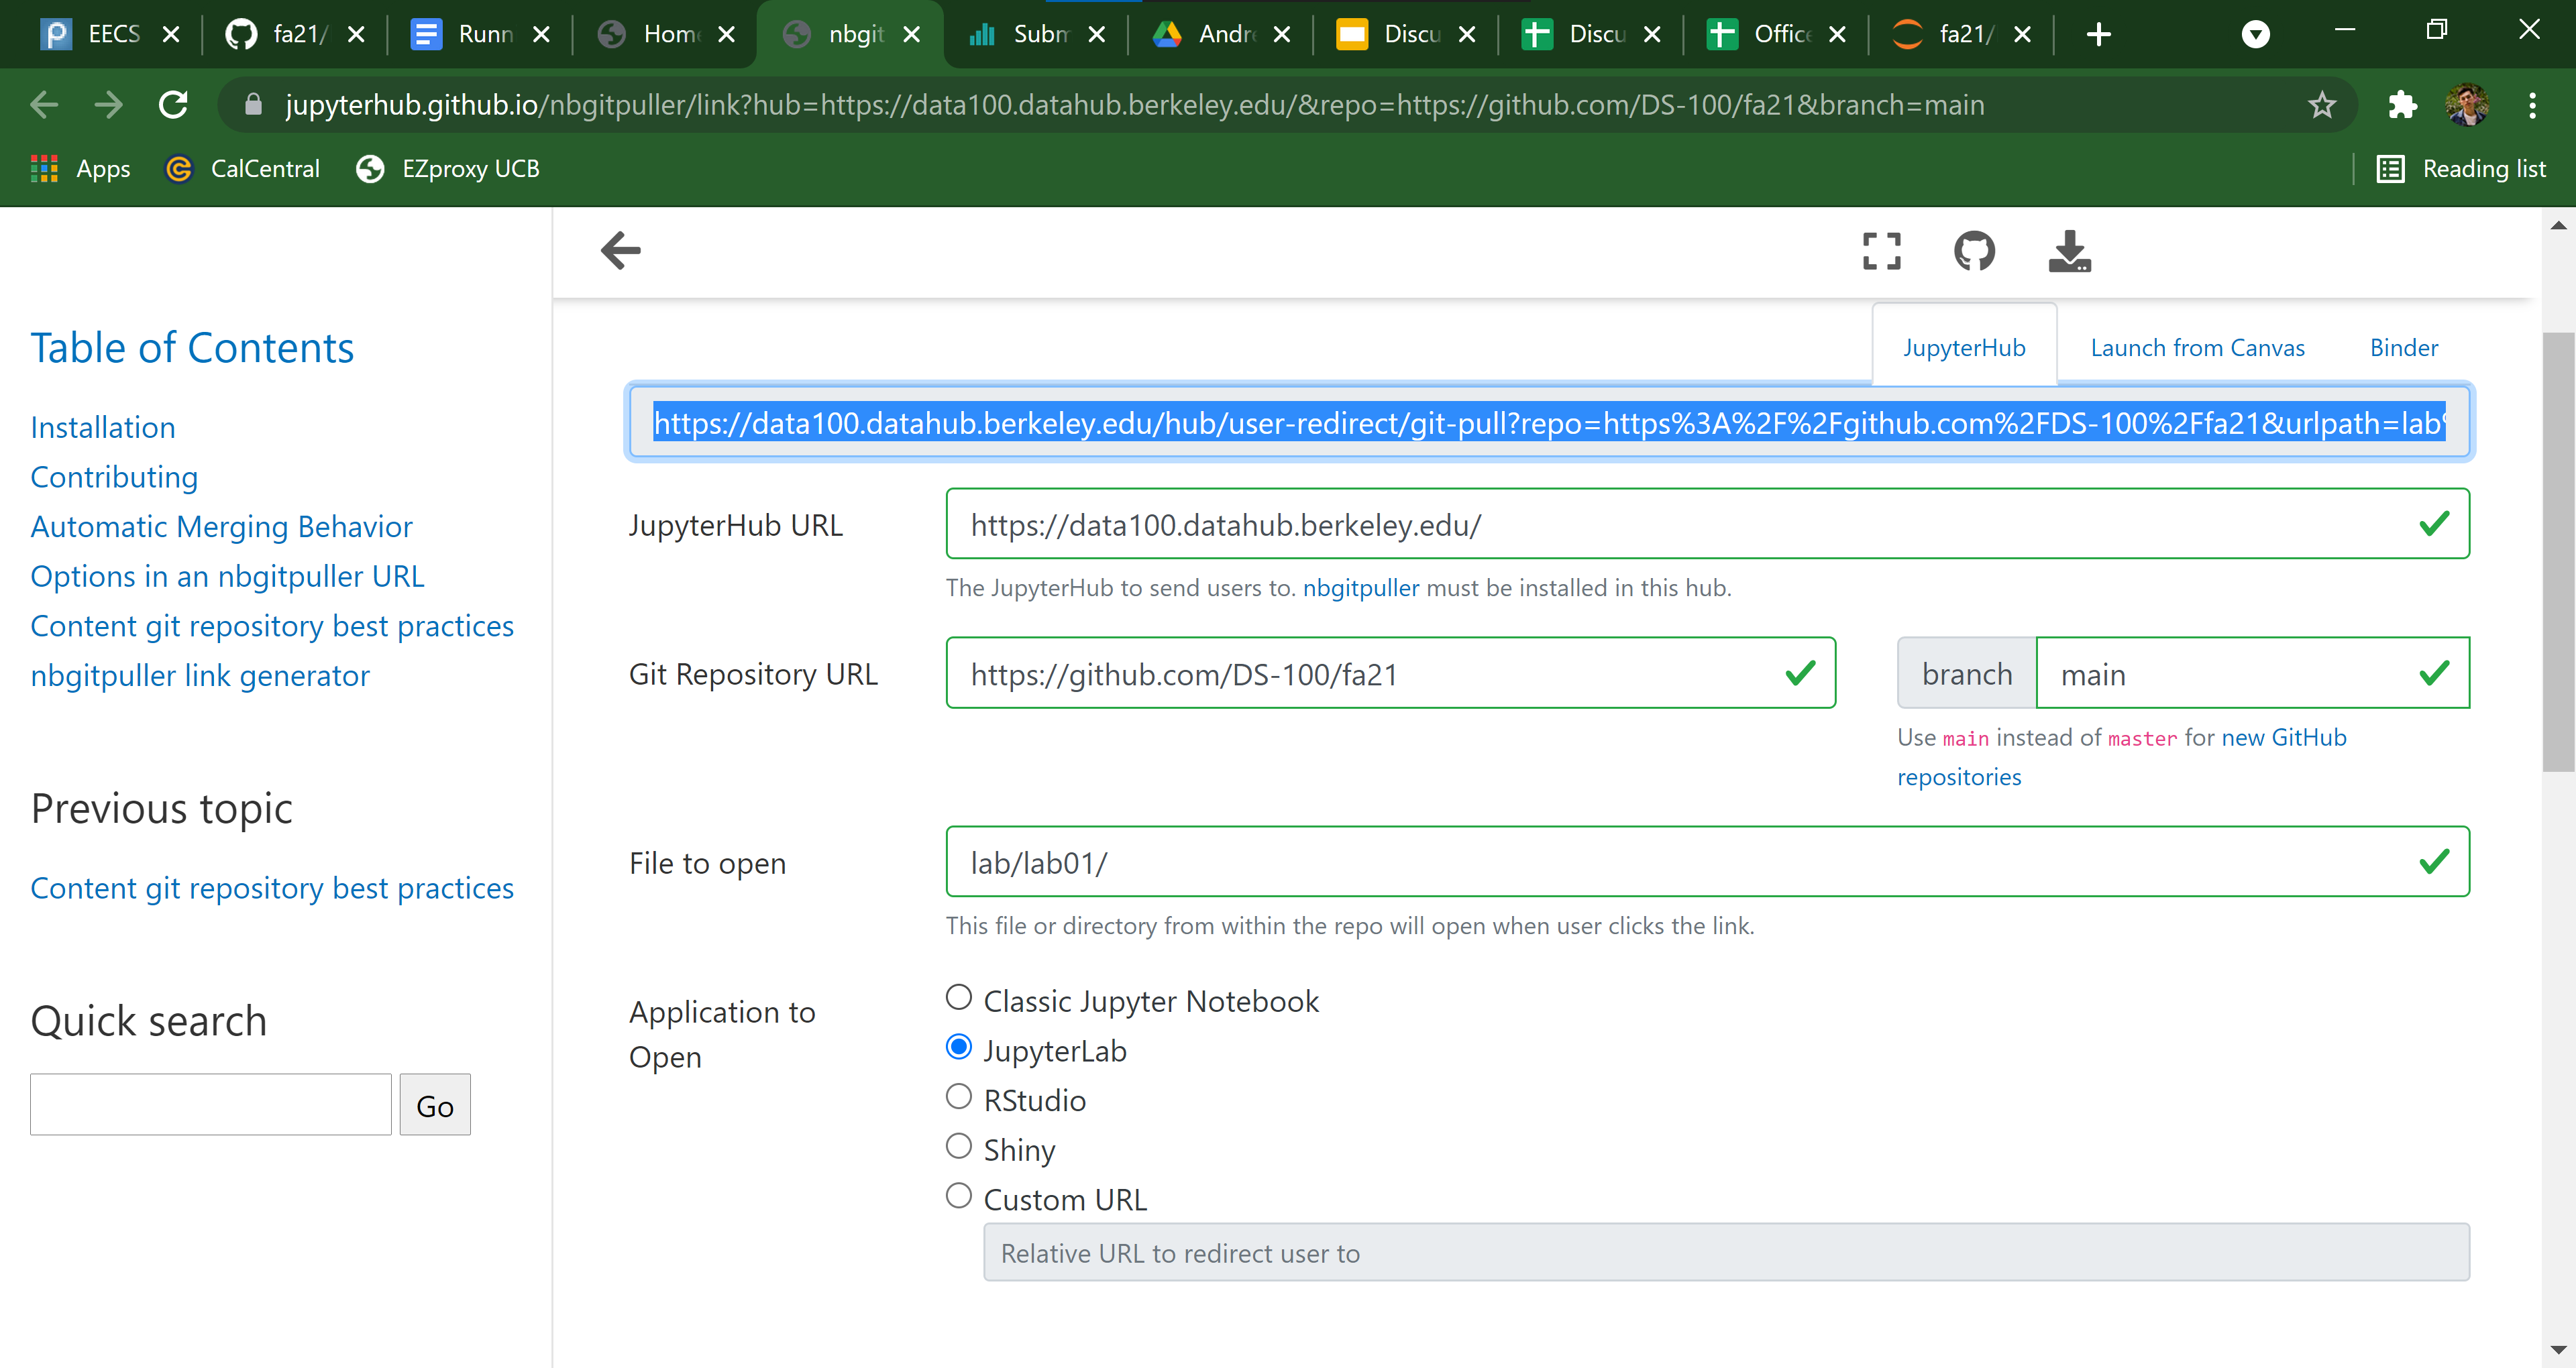This screenshot has width=2576, height=1368.
Task: Open the GitHub source repository icon
Action: point(1974,251)
